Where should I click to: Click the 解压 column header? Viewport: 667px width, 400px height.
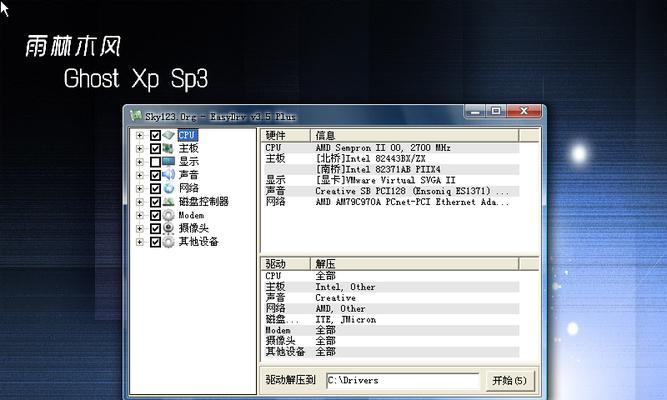[414, 264]
